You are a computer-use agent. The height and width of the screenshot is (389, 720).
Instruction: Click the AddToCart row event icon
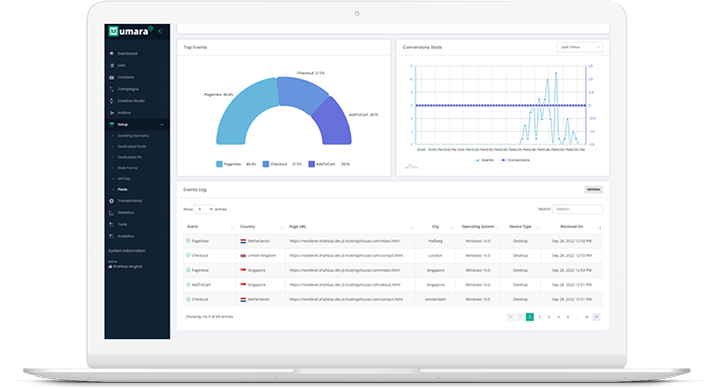(188, 285)
